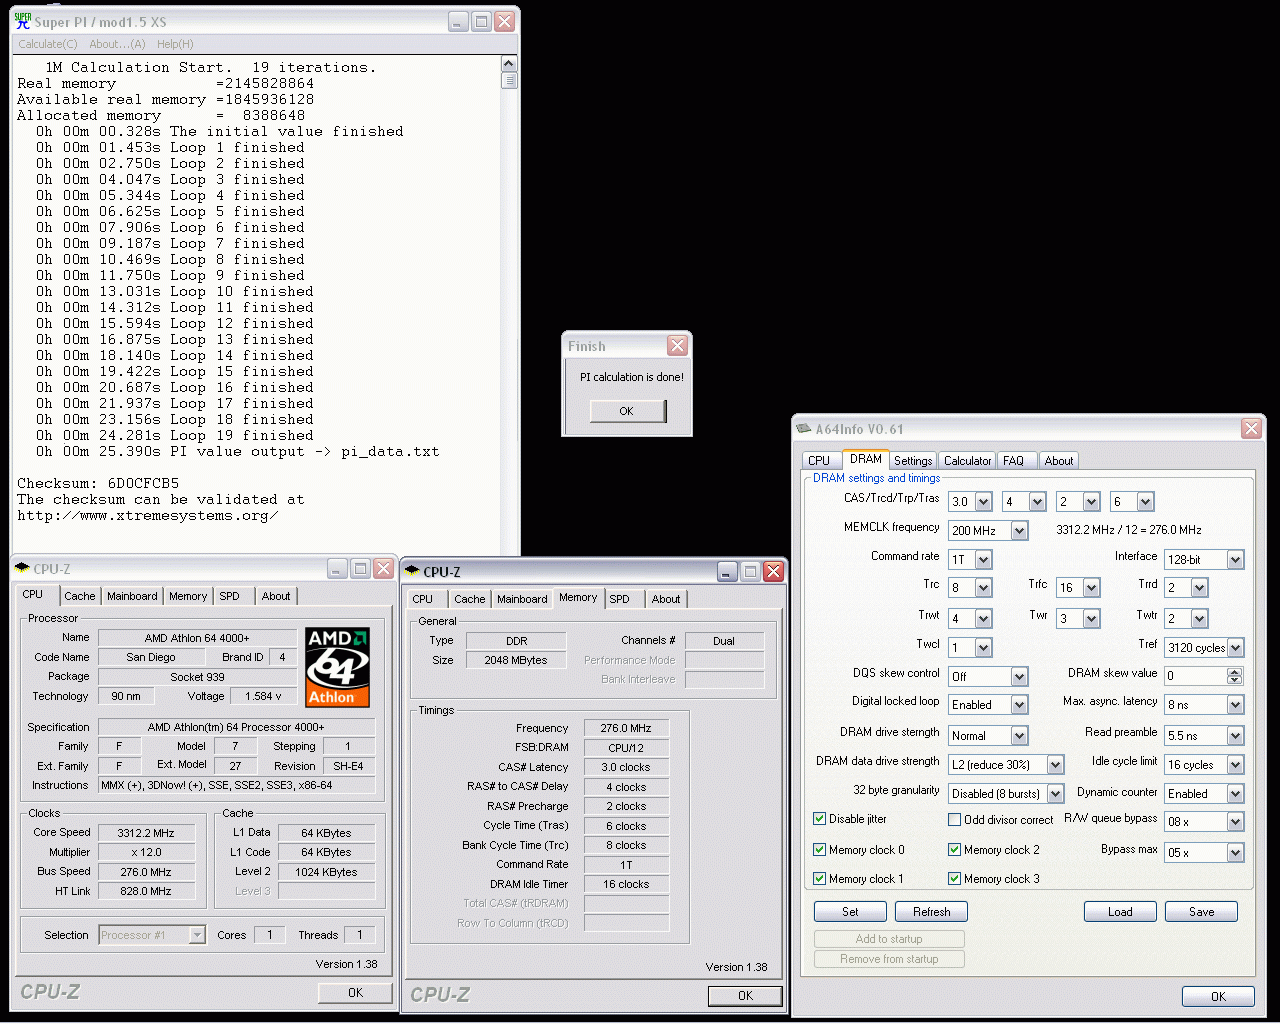Open R/W queue bypass dropdown
The height and width of the screenshot is (1024, 1280).
pyautogui.click(x=1235, y=822)
